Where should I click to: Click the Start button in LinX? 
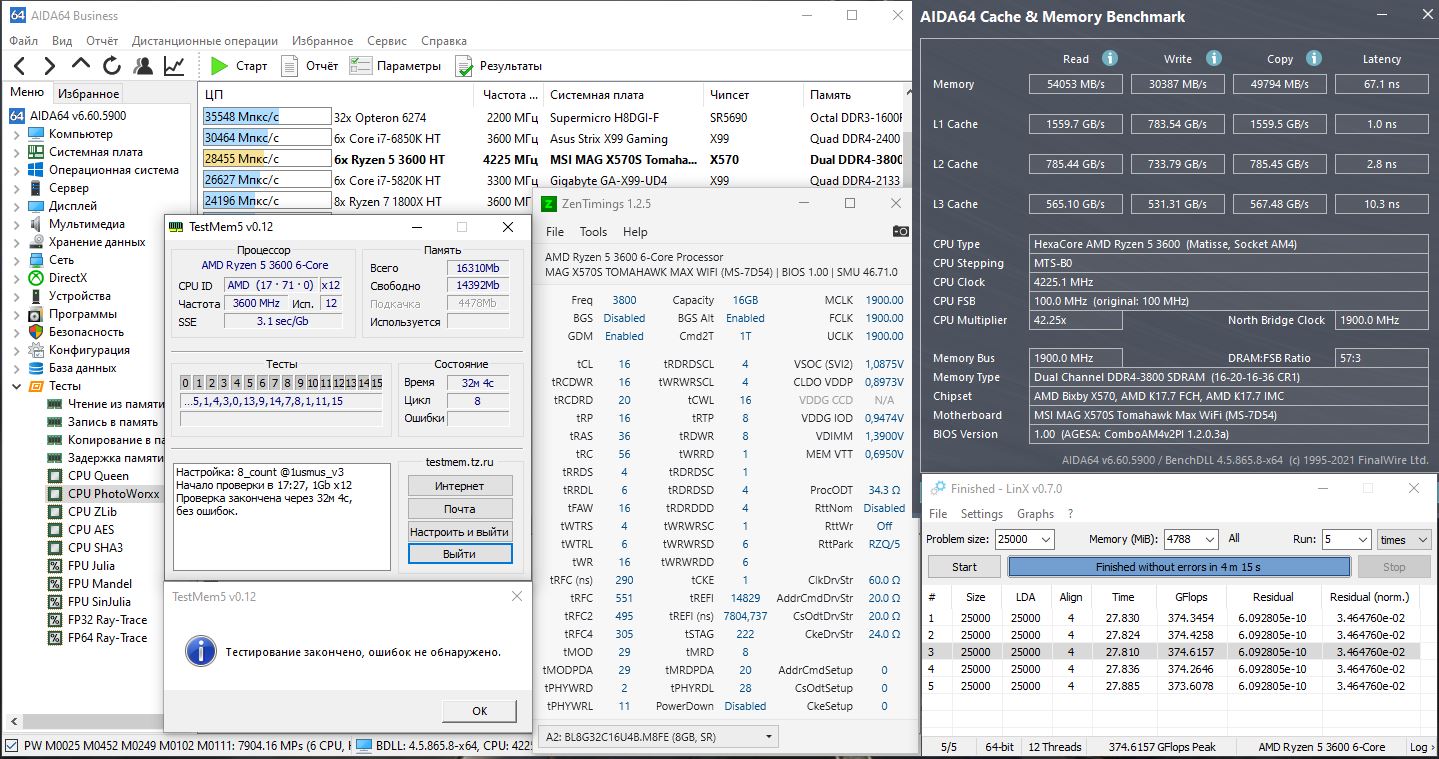964,567
